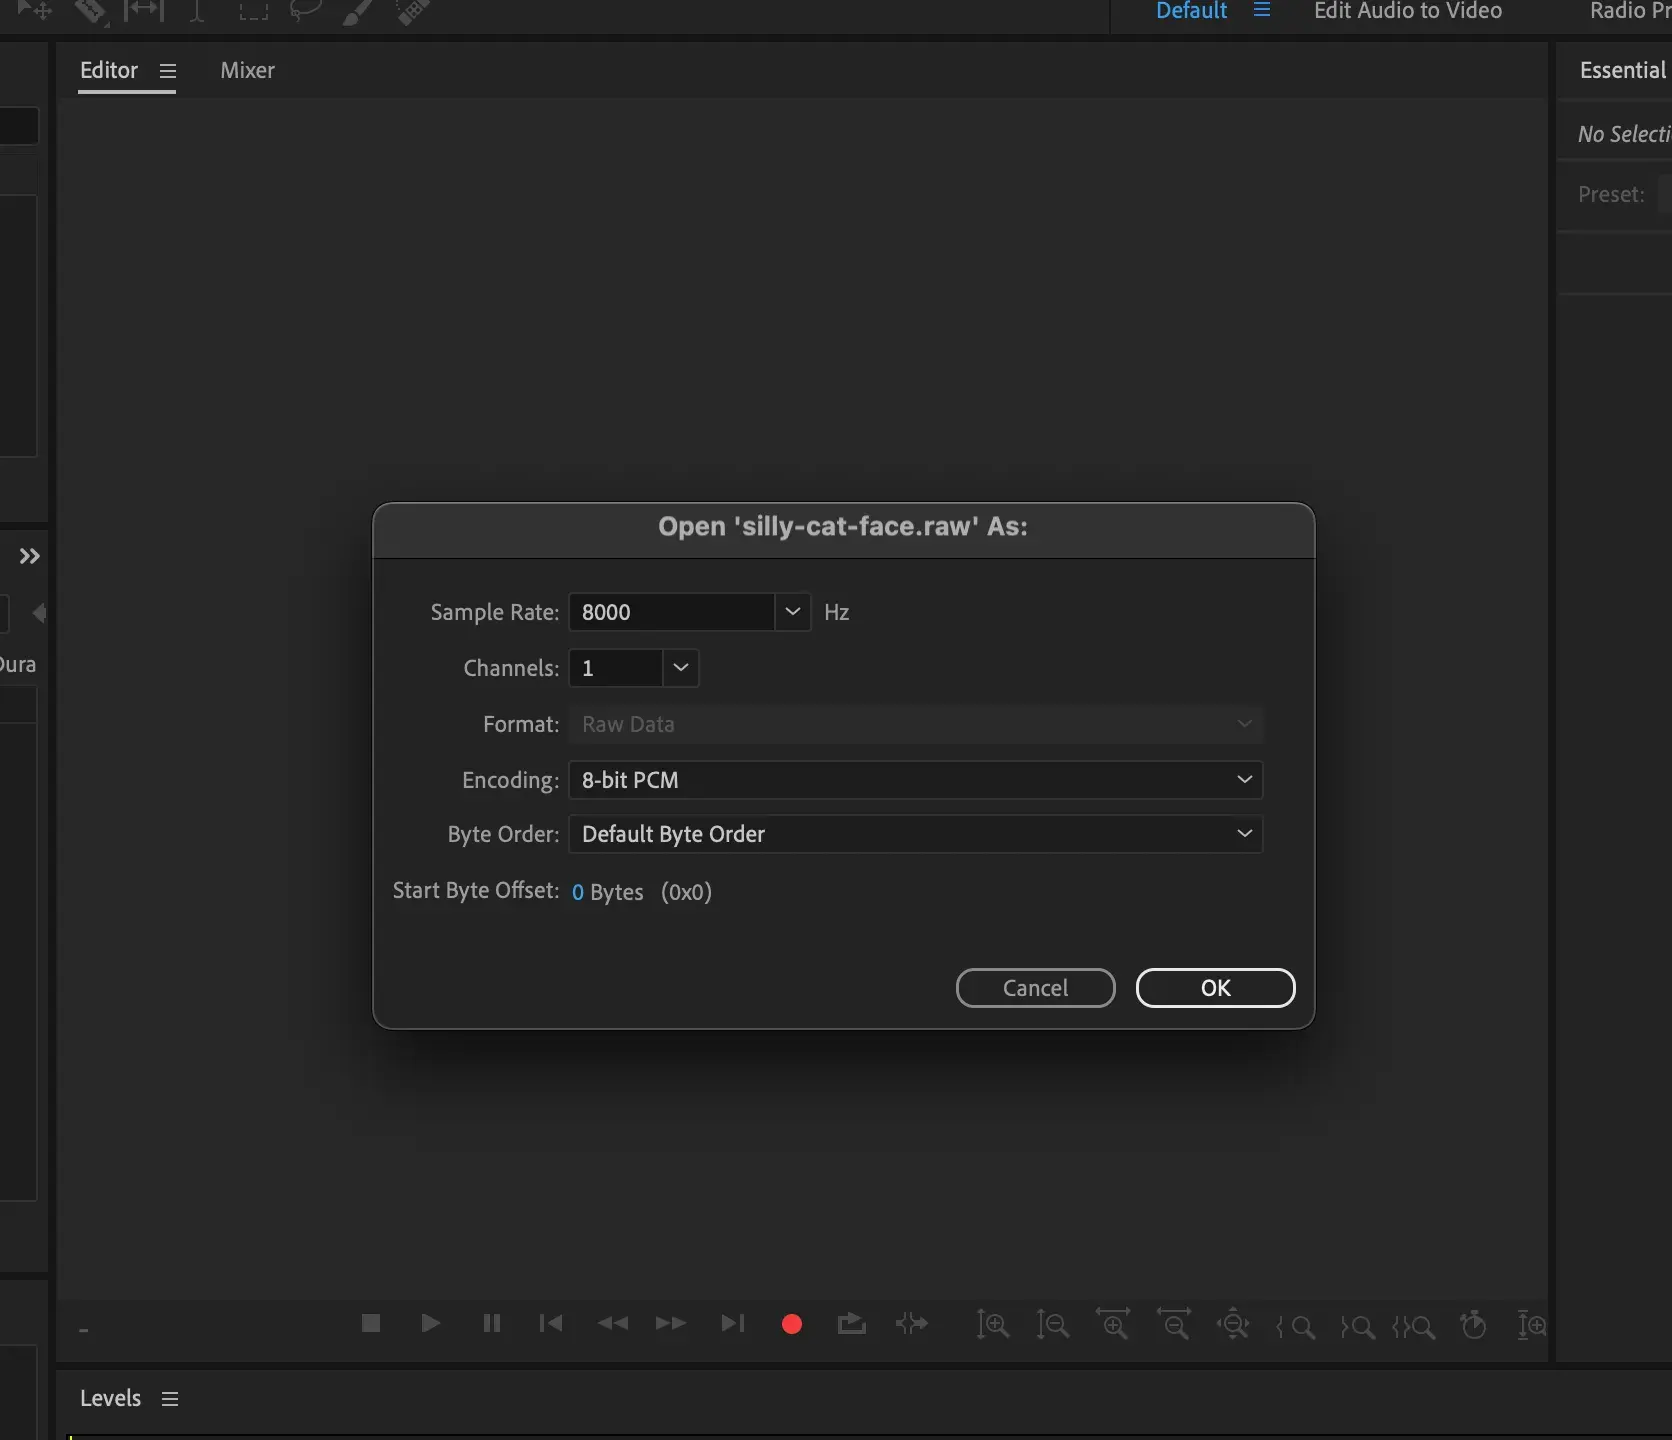Viewport: 1672px width, 1440px height.
Task: Select the Time Selection tool
Action: point(197,10)
